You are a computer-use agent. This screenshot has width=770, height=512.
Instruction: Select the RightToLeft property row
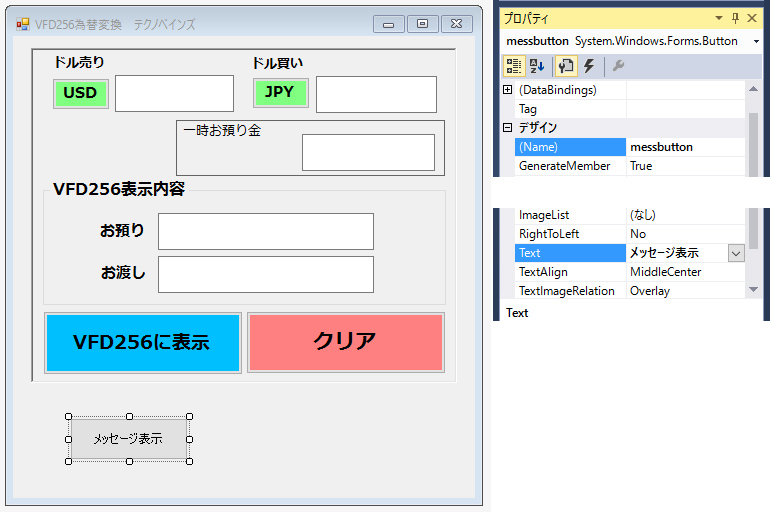coord(630,234)
